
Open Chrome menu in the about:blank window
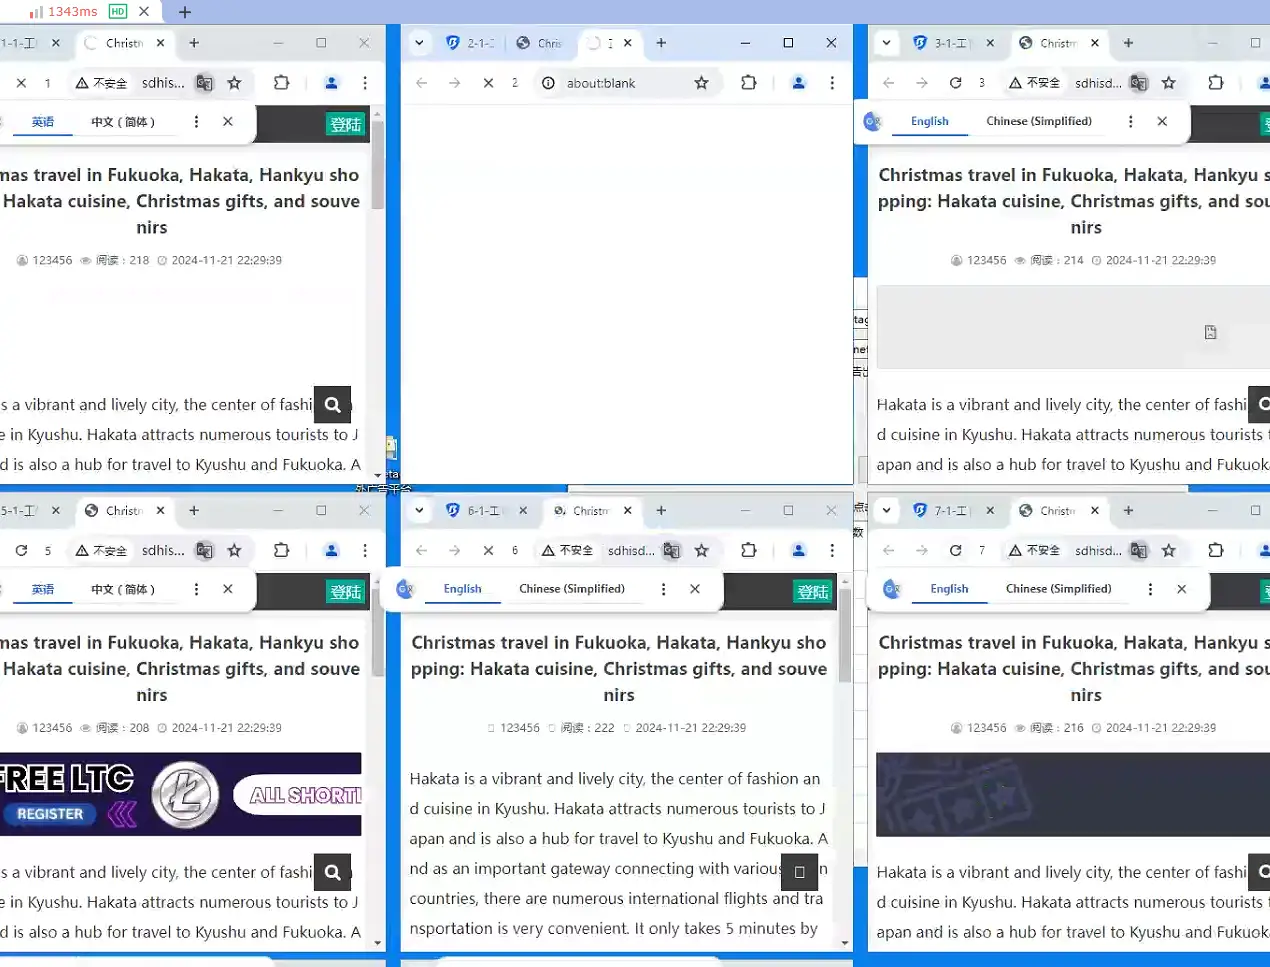(831, 83)
